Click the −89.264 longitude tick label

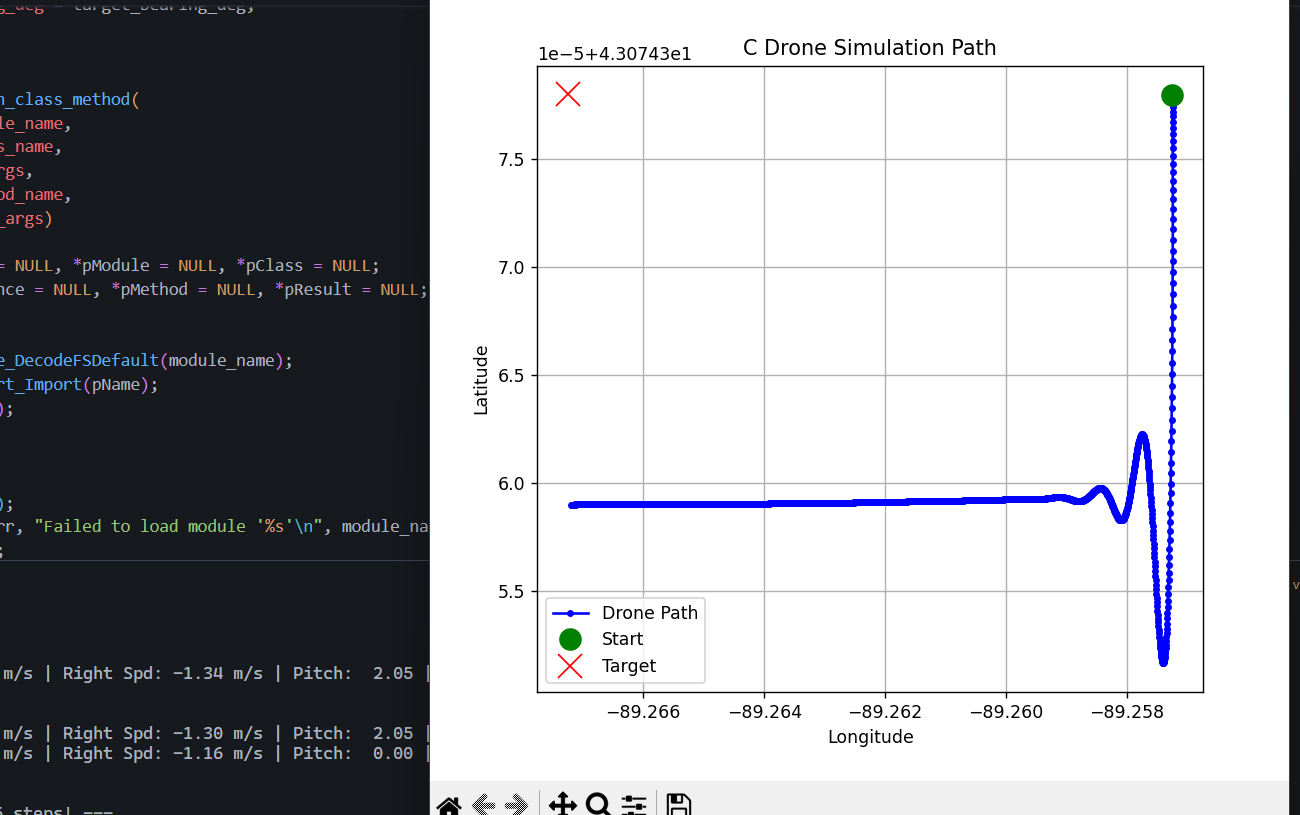pyautogui.click(x=764, y=712)
